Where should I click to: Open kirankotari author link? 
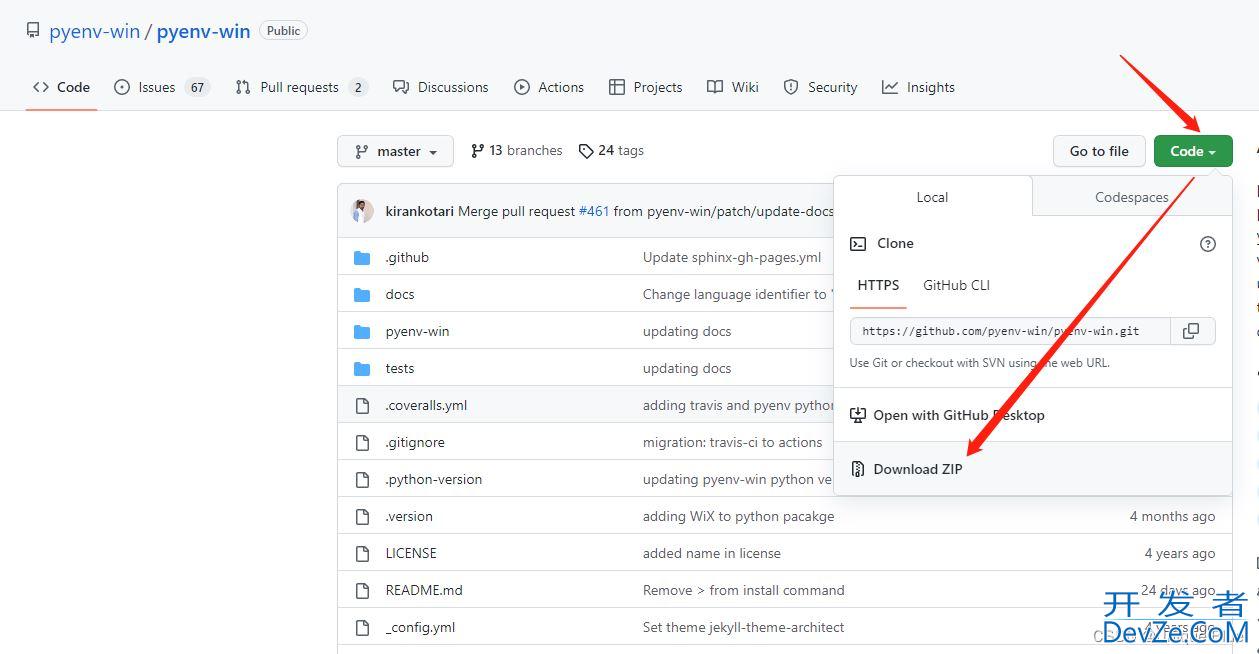tap(419, 211)
